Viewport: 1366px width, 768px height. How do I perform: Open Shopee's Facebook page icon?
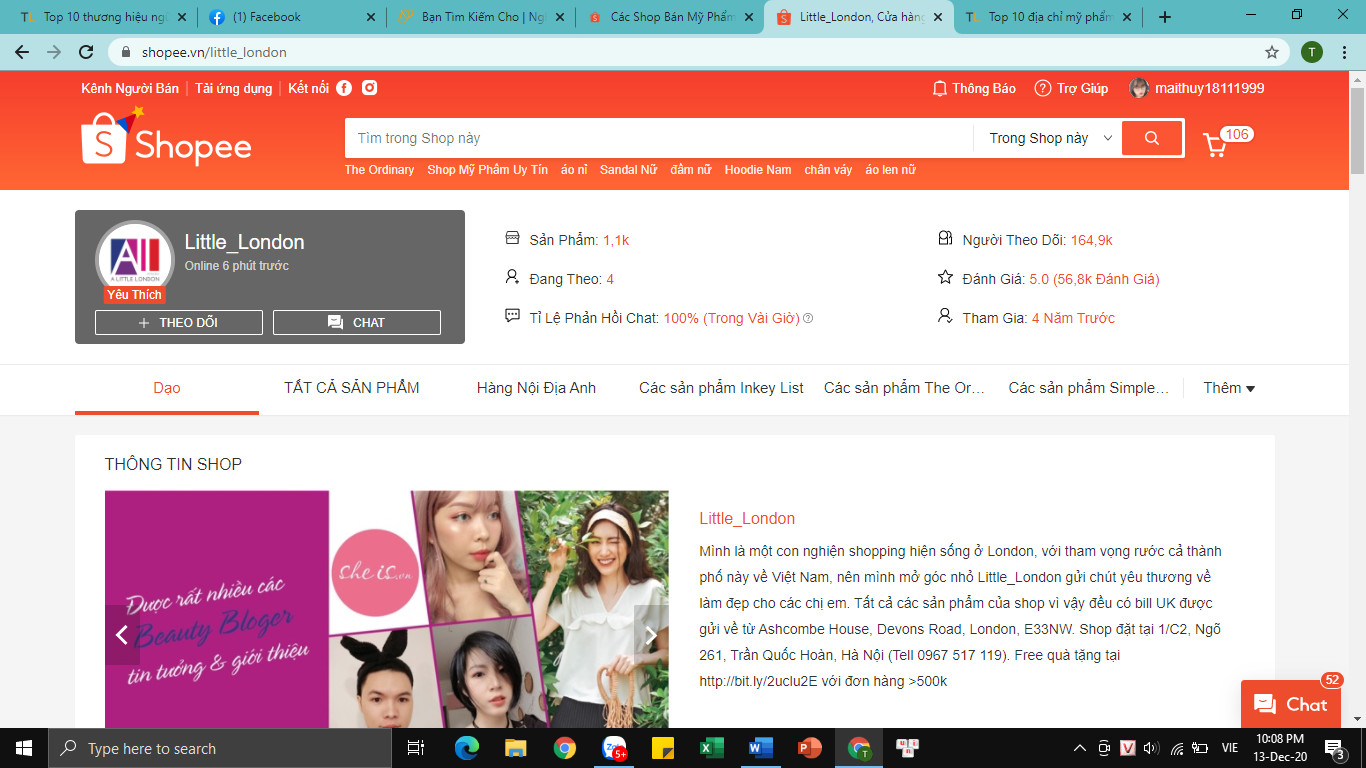pos(344,88)
